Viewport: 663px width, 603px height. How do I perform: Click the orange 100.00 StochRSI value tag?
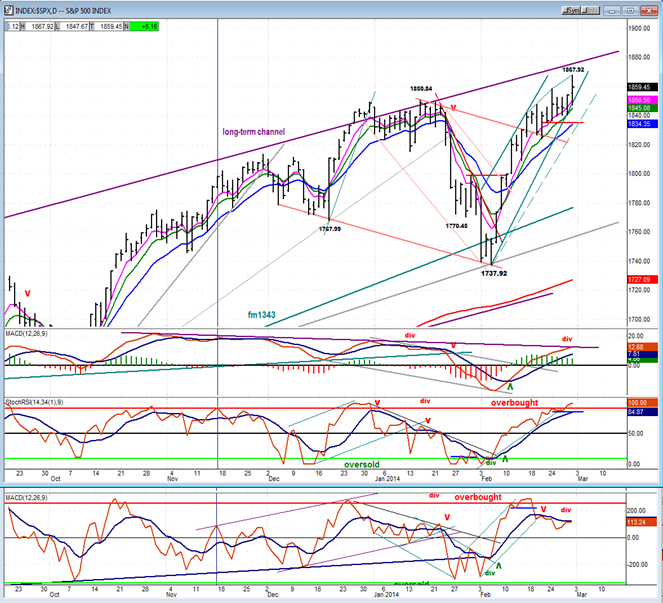[x=643, y=403]
